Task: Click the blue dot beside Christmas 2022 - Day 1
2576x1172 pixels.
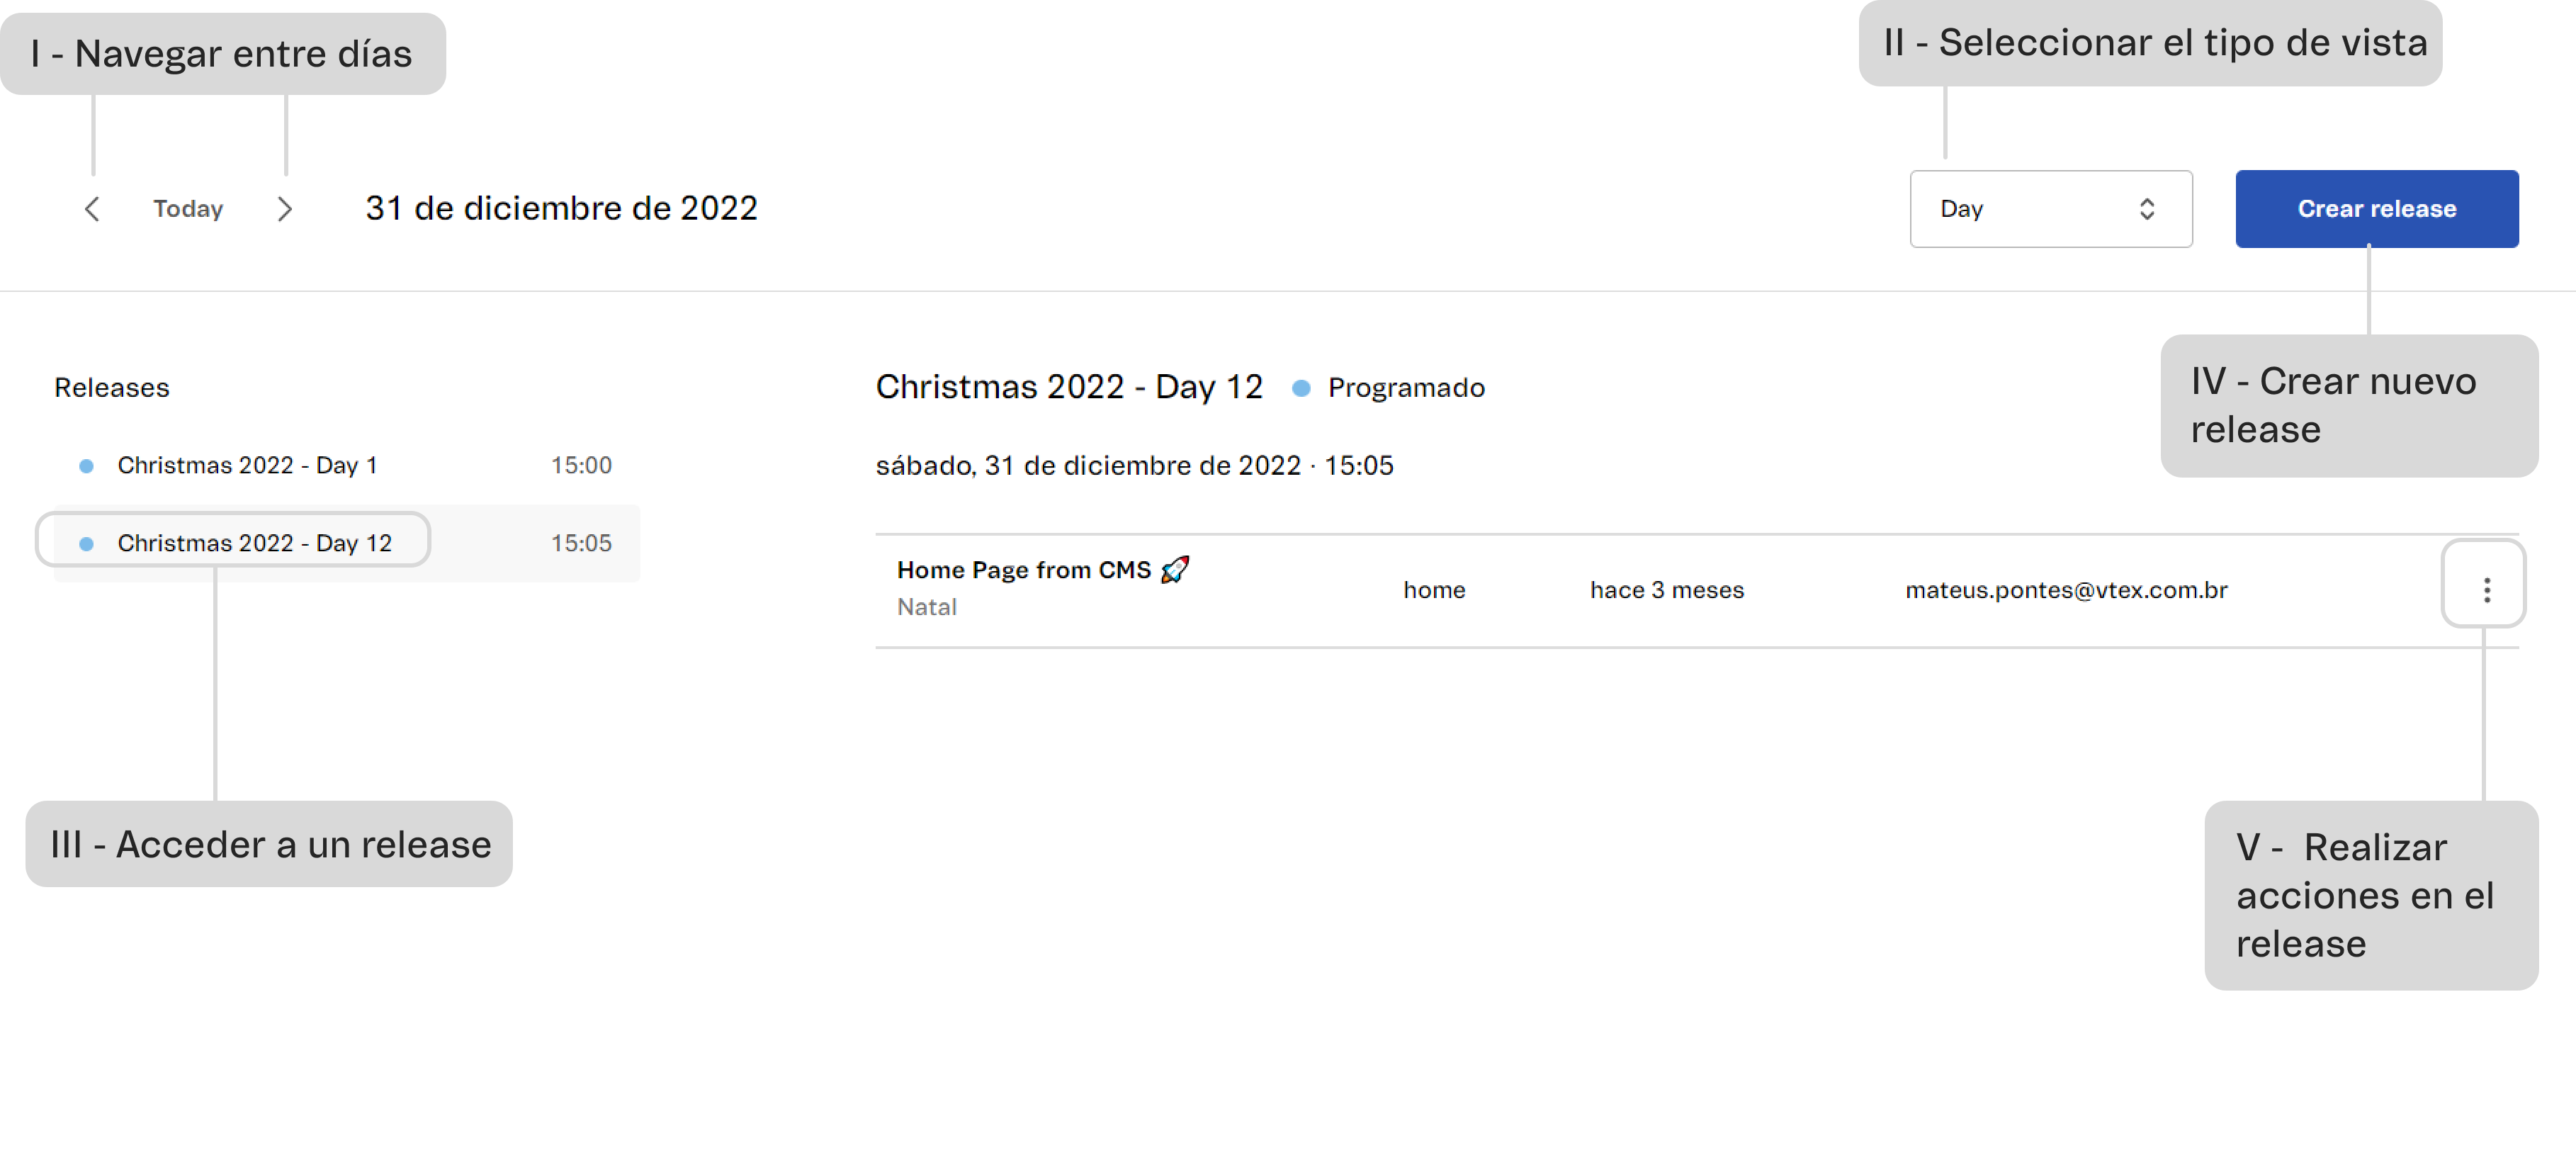Action: [x=87, y=466]
